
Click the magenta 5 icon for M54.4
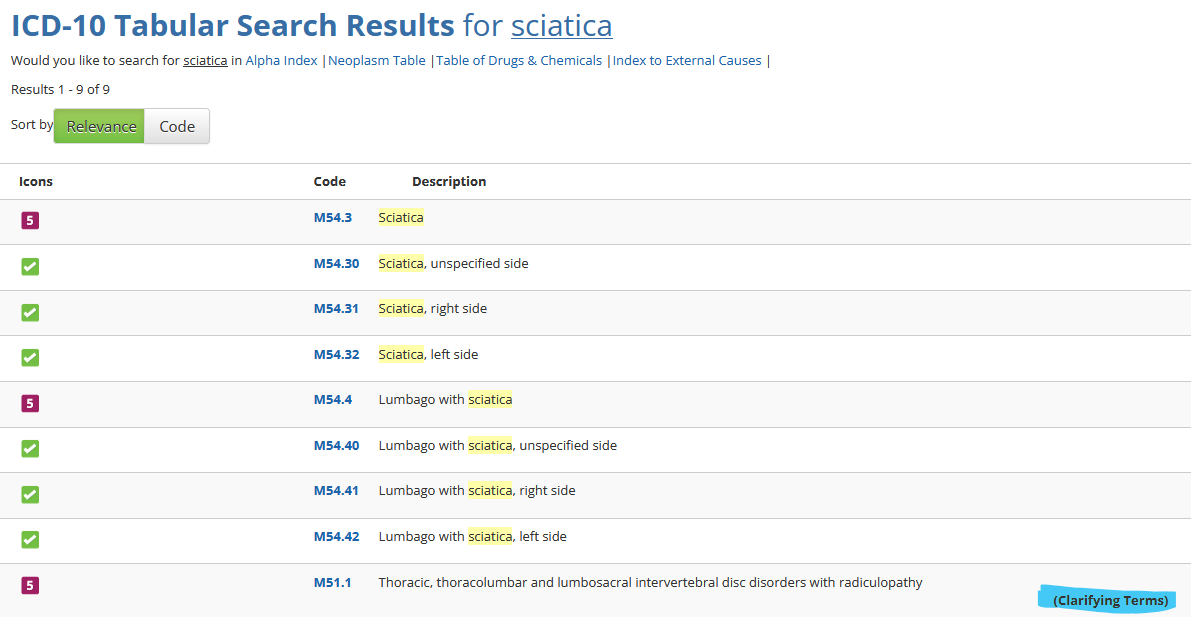point(30,403)
